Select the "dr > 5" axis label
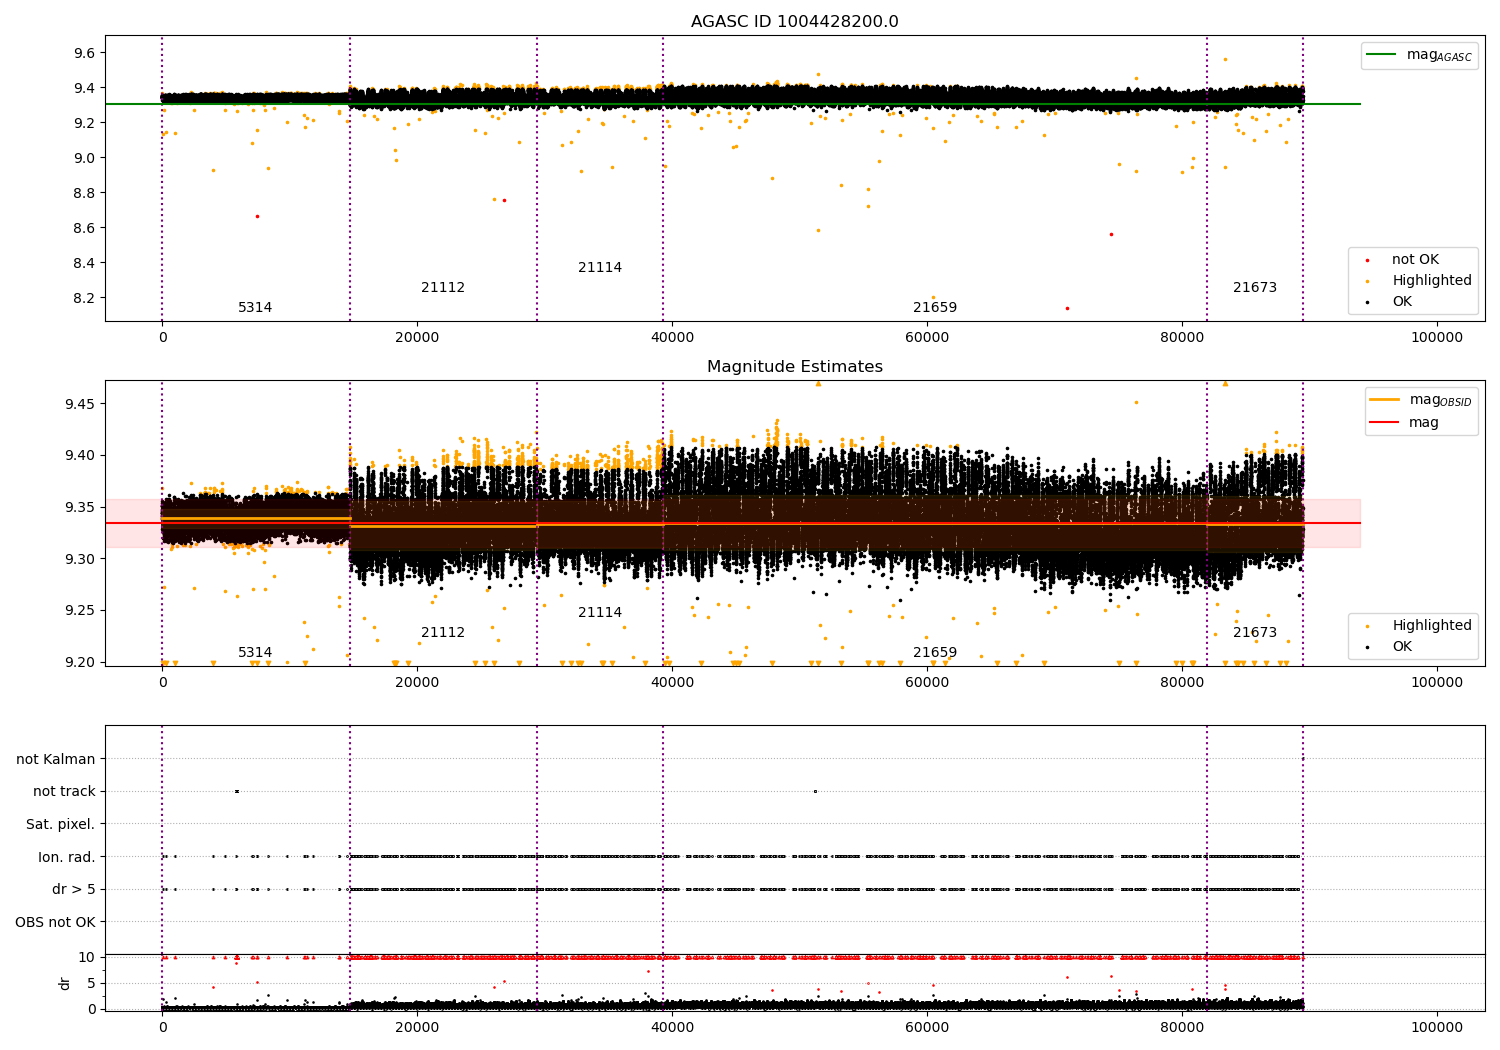Viewport: 1500px width, 1050px height. pos(73,889)
